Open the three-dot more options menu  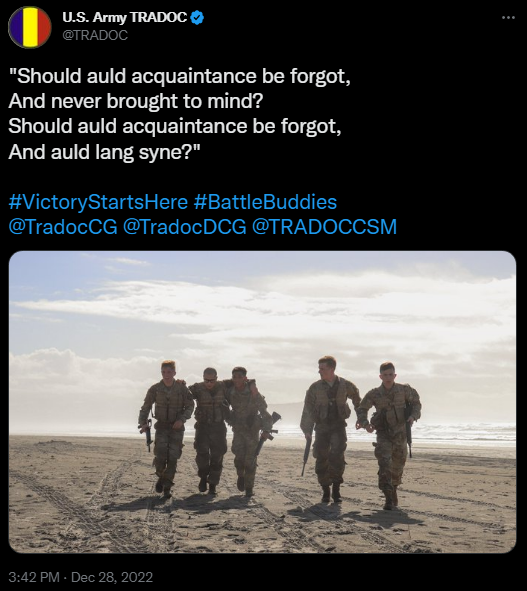point(508,17)
